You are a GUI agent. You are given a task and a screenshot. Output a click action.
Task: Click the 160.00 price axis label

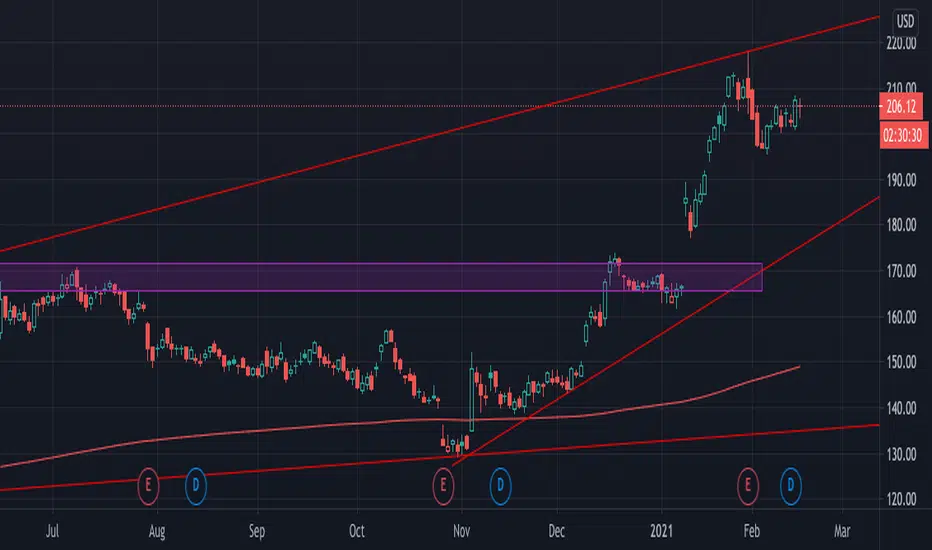(x=901, y=317)
